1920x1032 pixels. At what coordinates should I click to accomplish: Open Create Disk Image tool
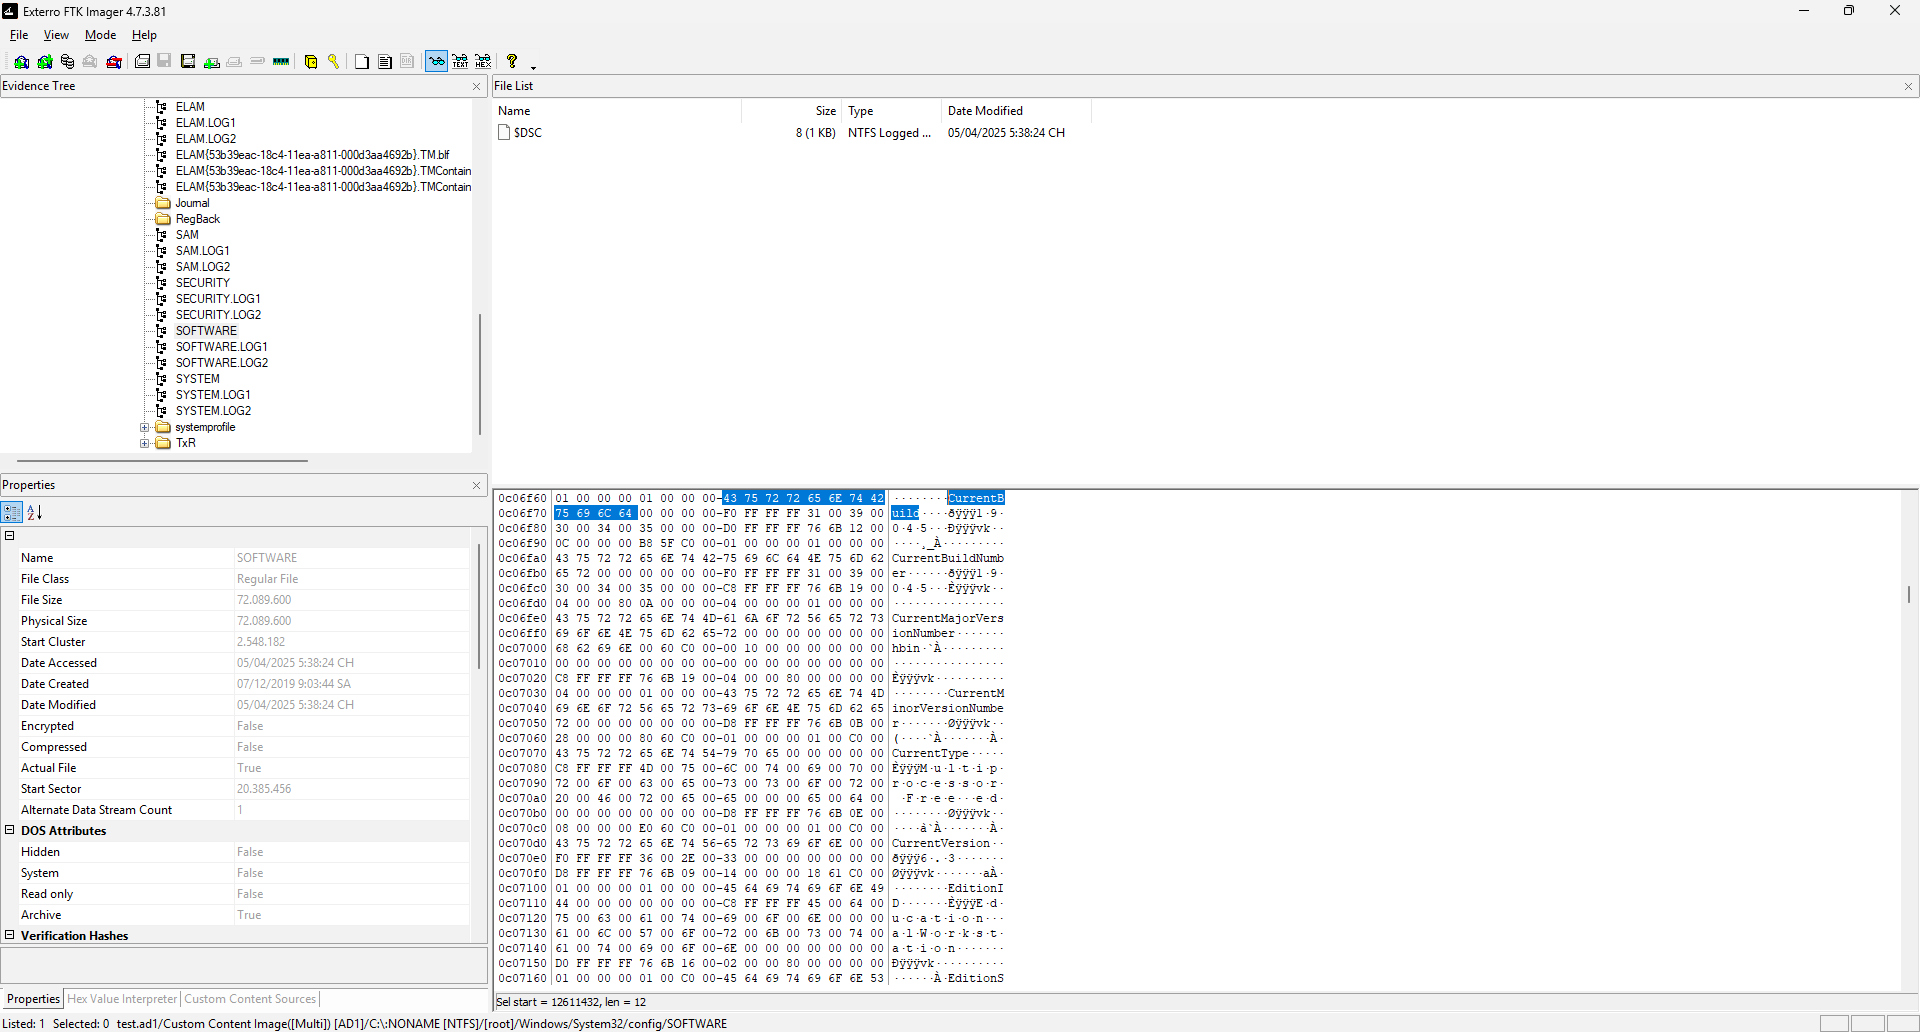tap(143, 62)
